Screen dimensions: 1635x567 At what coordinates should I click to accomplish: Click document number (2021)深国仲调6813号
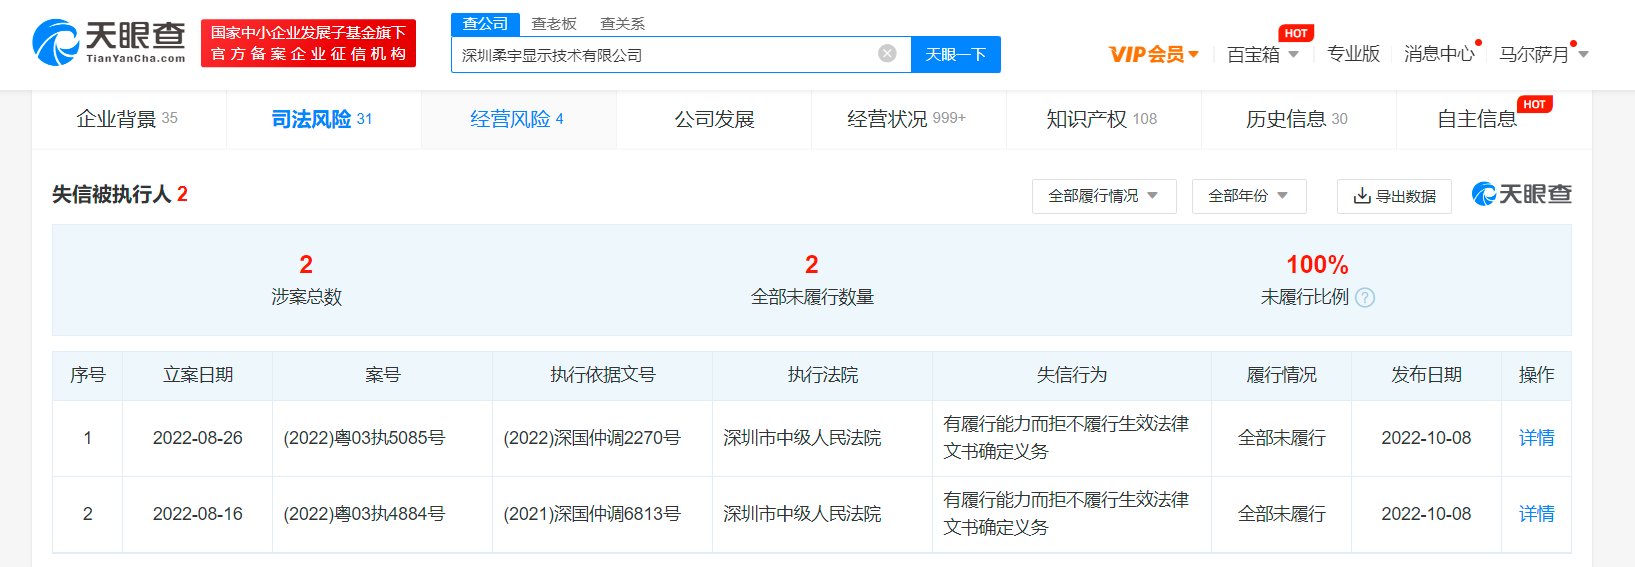click(x=592, y=514)
